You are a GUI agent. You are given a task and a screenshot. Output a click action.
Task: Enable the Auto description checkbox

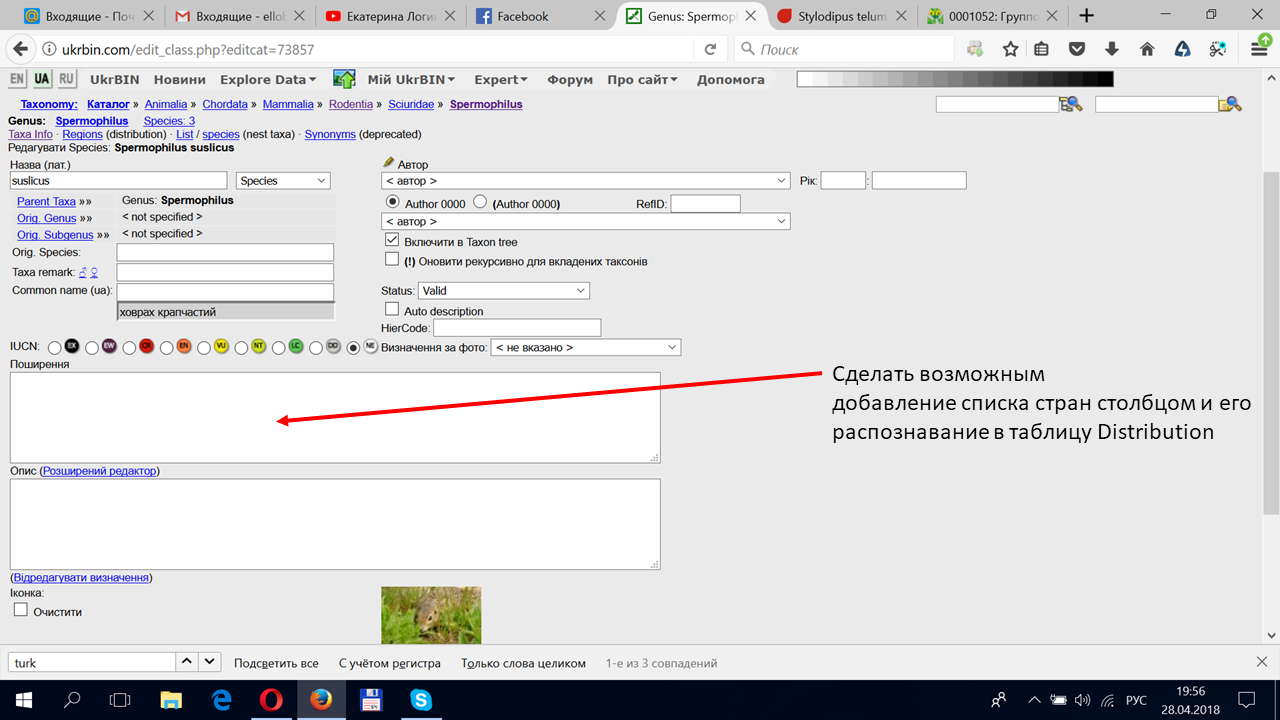coord(392,310)
